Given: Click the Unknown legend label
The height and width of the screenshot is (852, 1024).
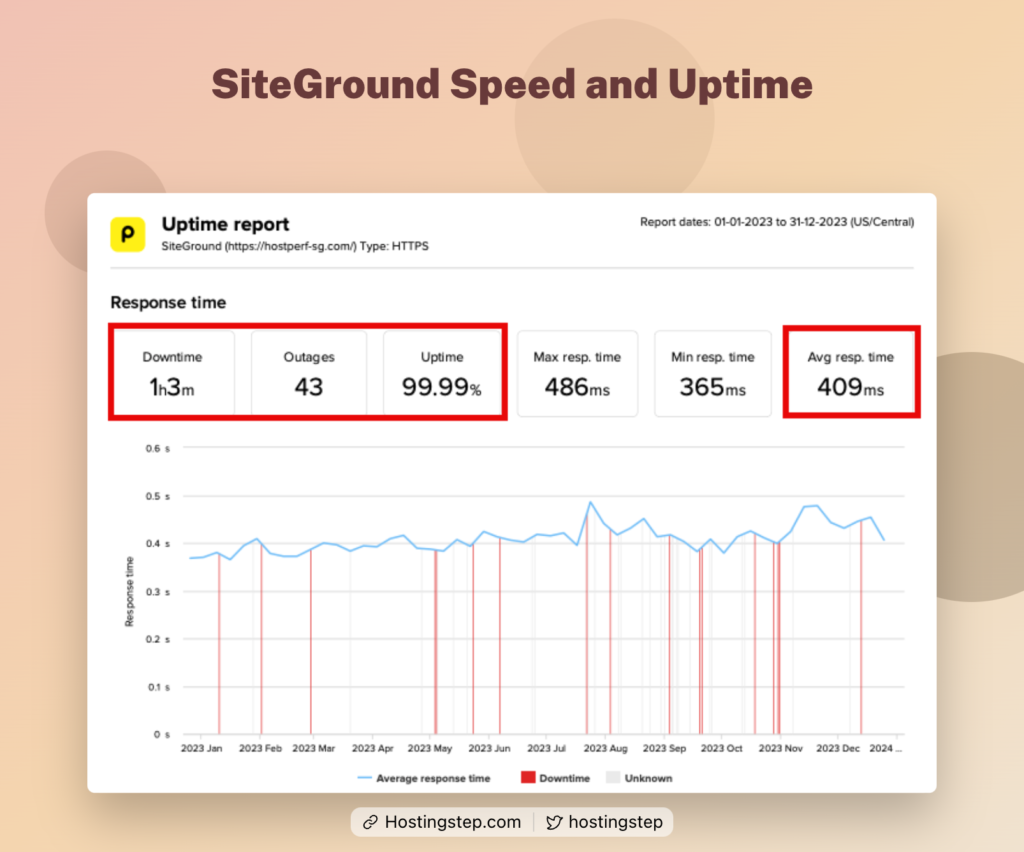Looking at the screenshot, I should (x=648, y=778).
